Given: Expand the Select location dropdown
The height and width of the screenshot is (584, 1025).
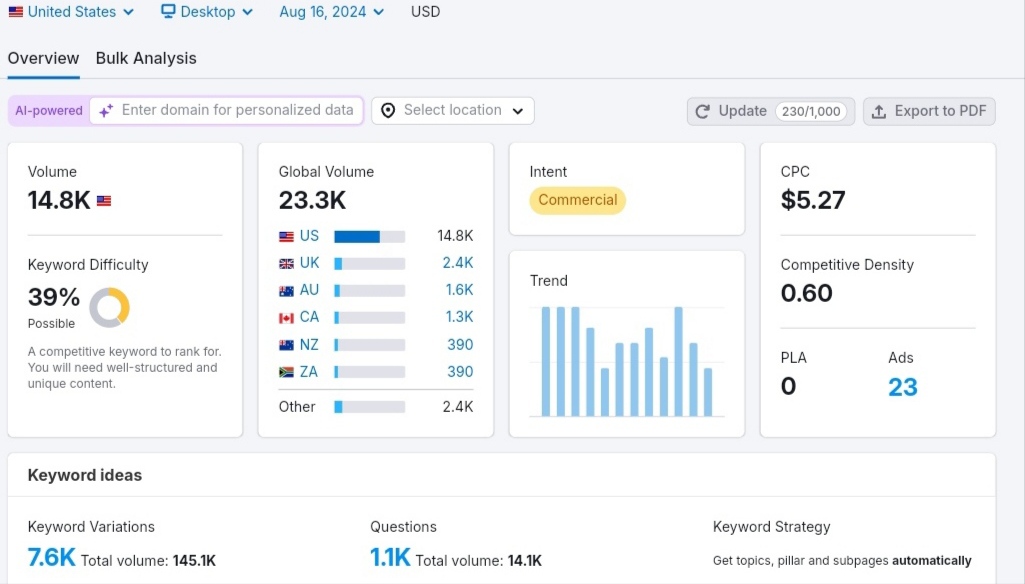Looking at the screenshot, I should [452, 111].
